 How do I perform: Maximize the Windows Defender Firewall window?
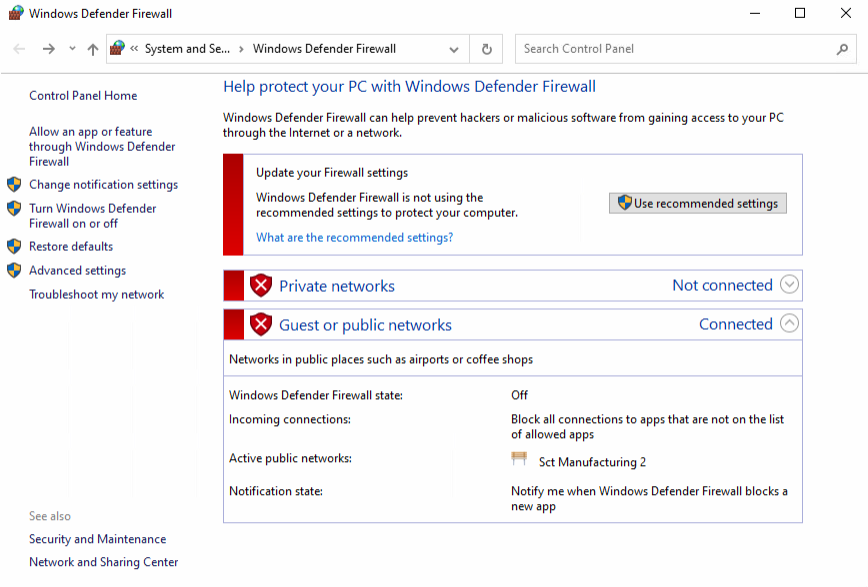click(800, 13)
